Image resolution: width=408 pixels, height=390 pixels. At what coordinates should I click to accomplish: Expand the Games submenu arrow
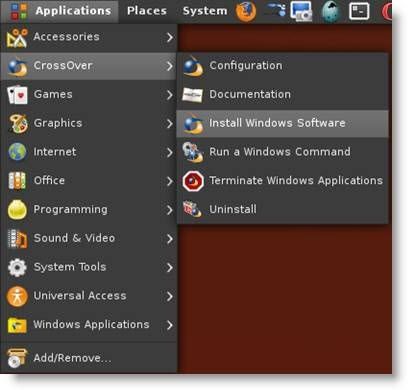point(170,95)
